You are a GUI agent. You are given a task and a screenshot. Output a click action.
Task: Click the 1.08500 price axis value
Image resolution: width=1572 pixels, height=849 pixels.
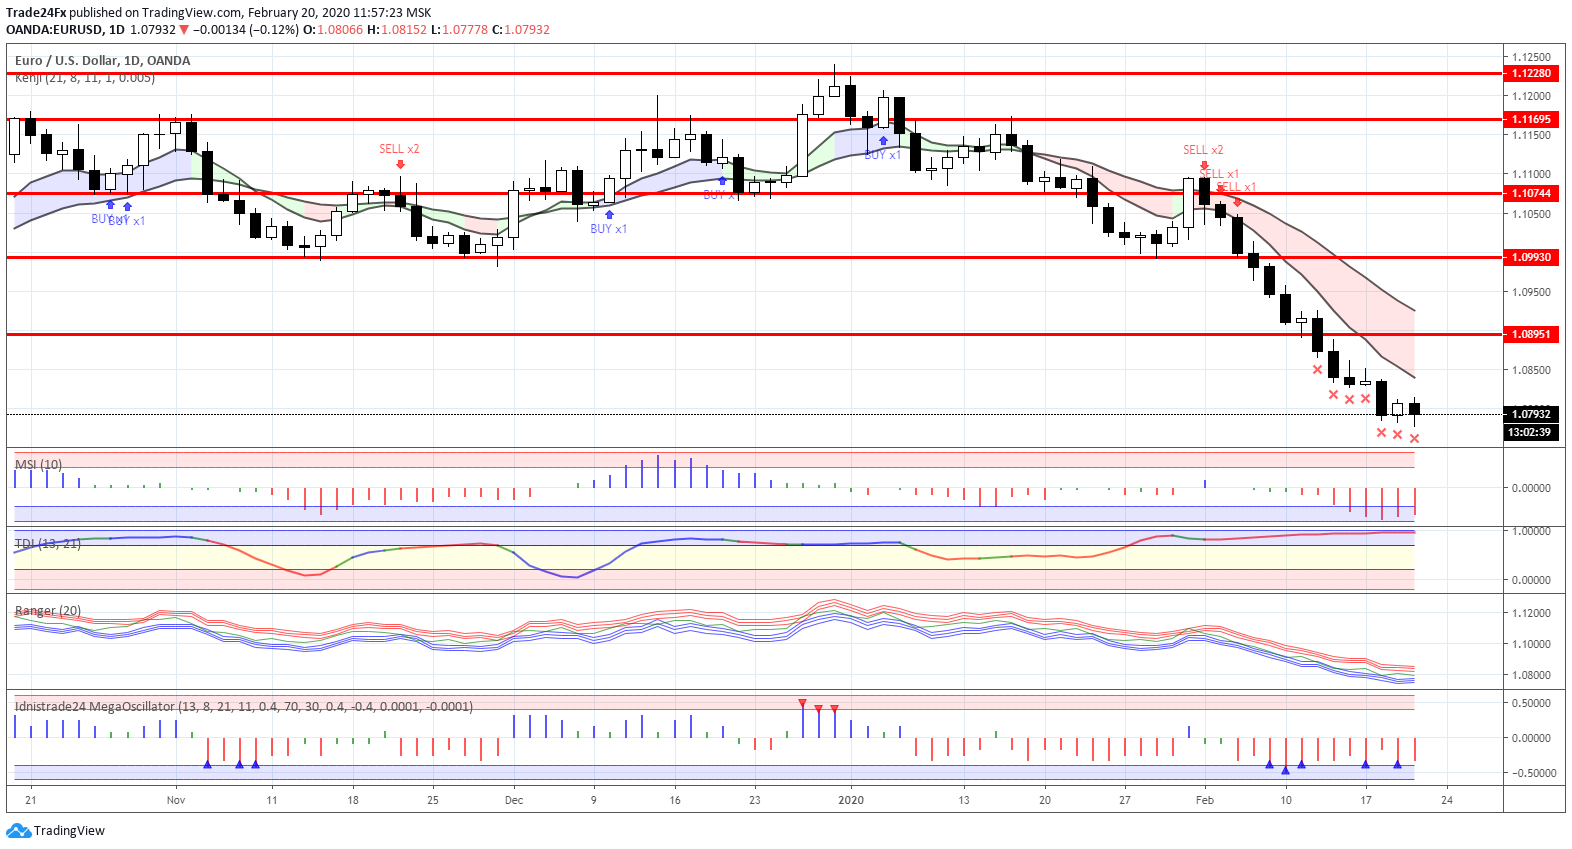click(x=1532, y=370)
